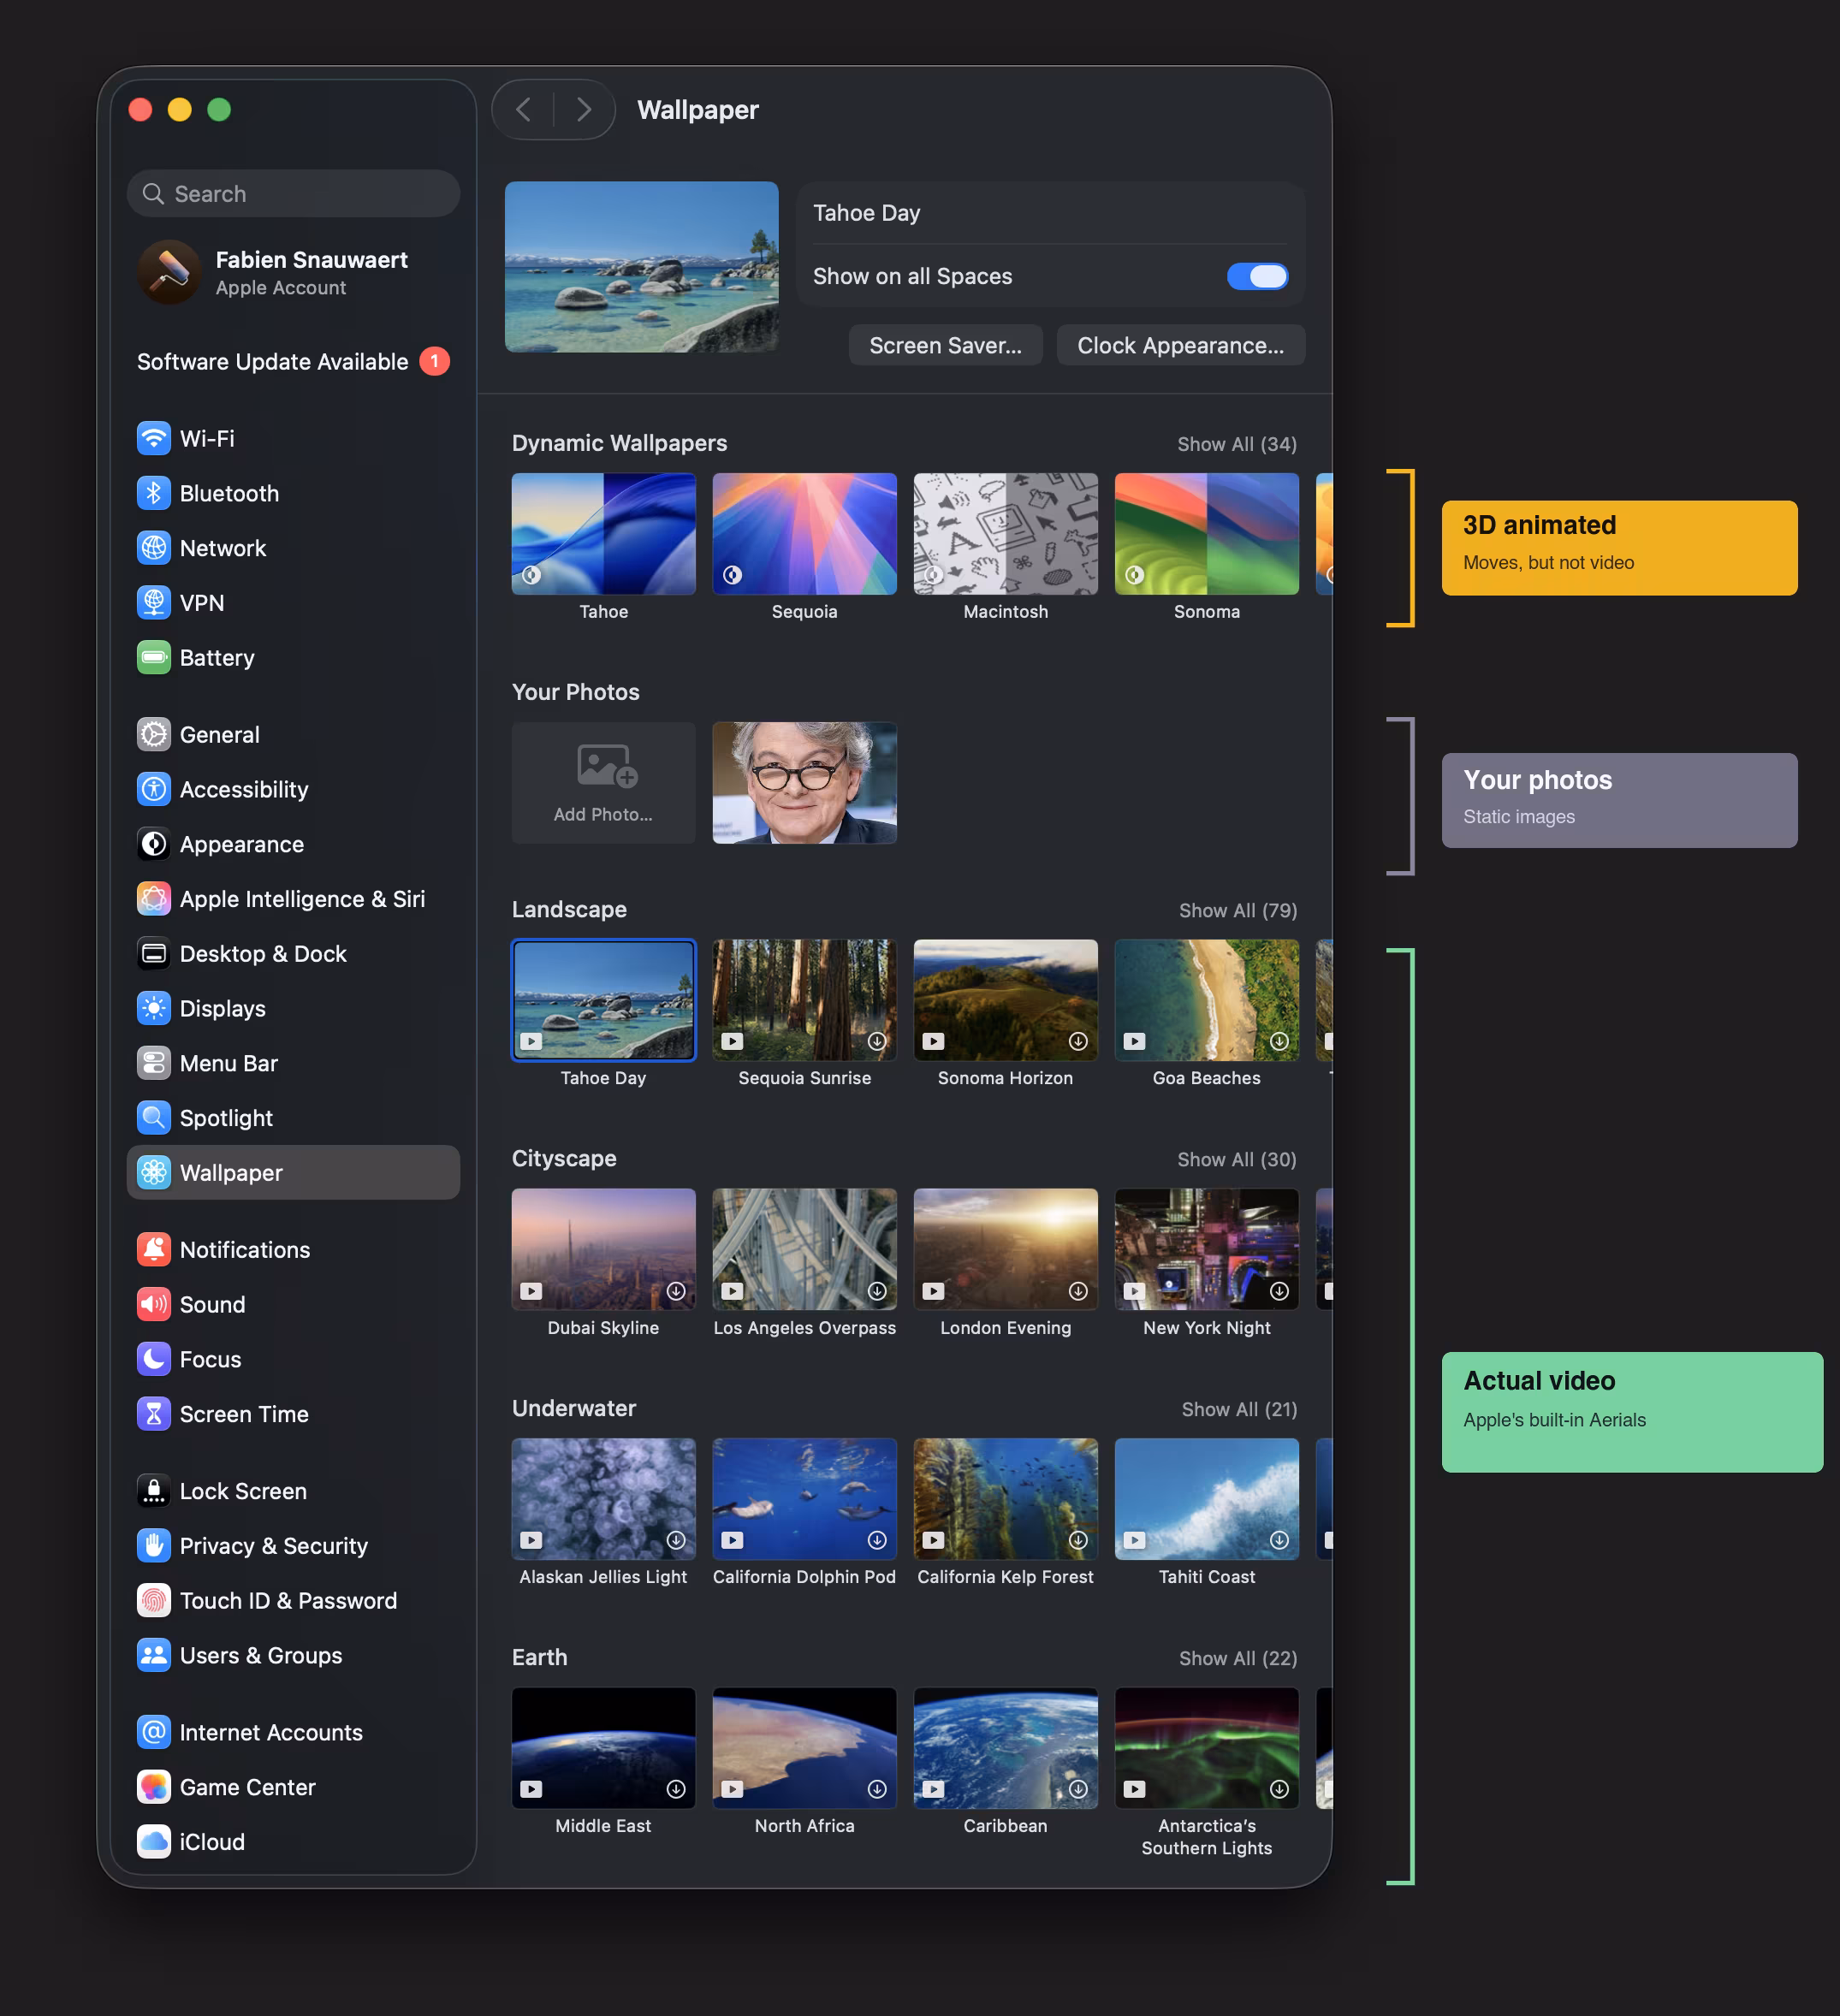The width and height of the screenshot is (1840, 2016).
Task: Choose Alaskan Jellies Light wallpaper
Action: [603, 1499]
